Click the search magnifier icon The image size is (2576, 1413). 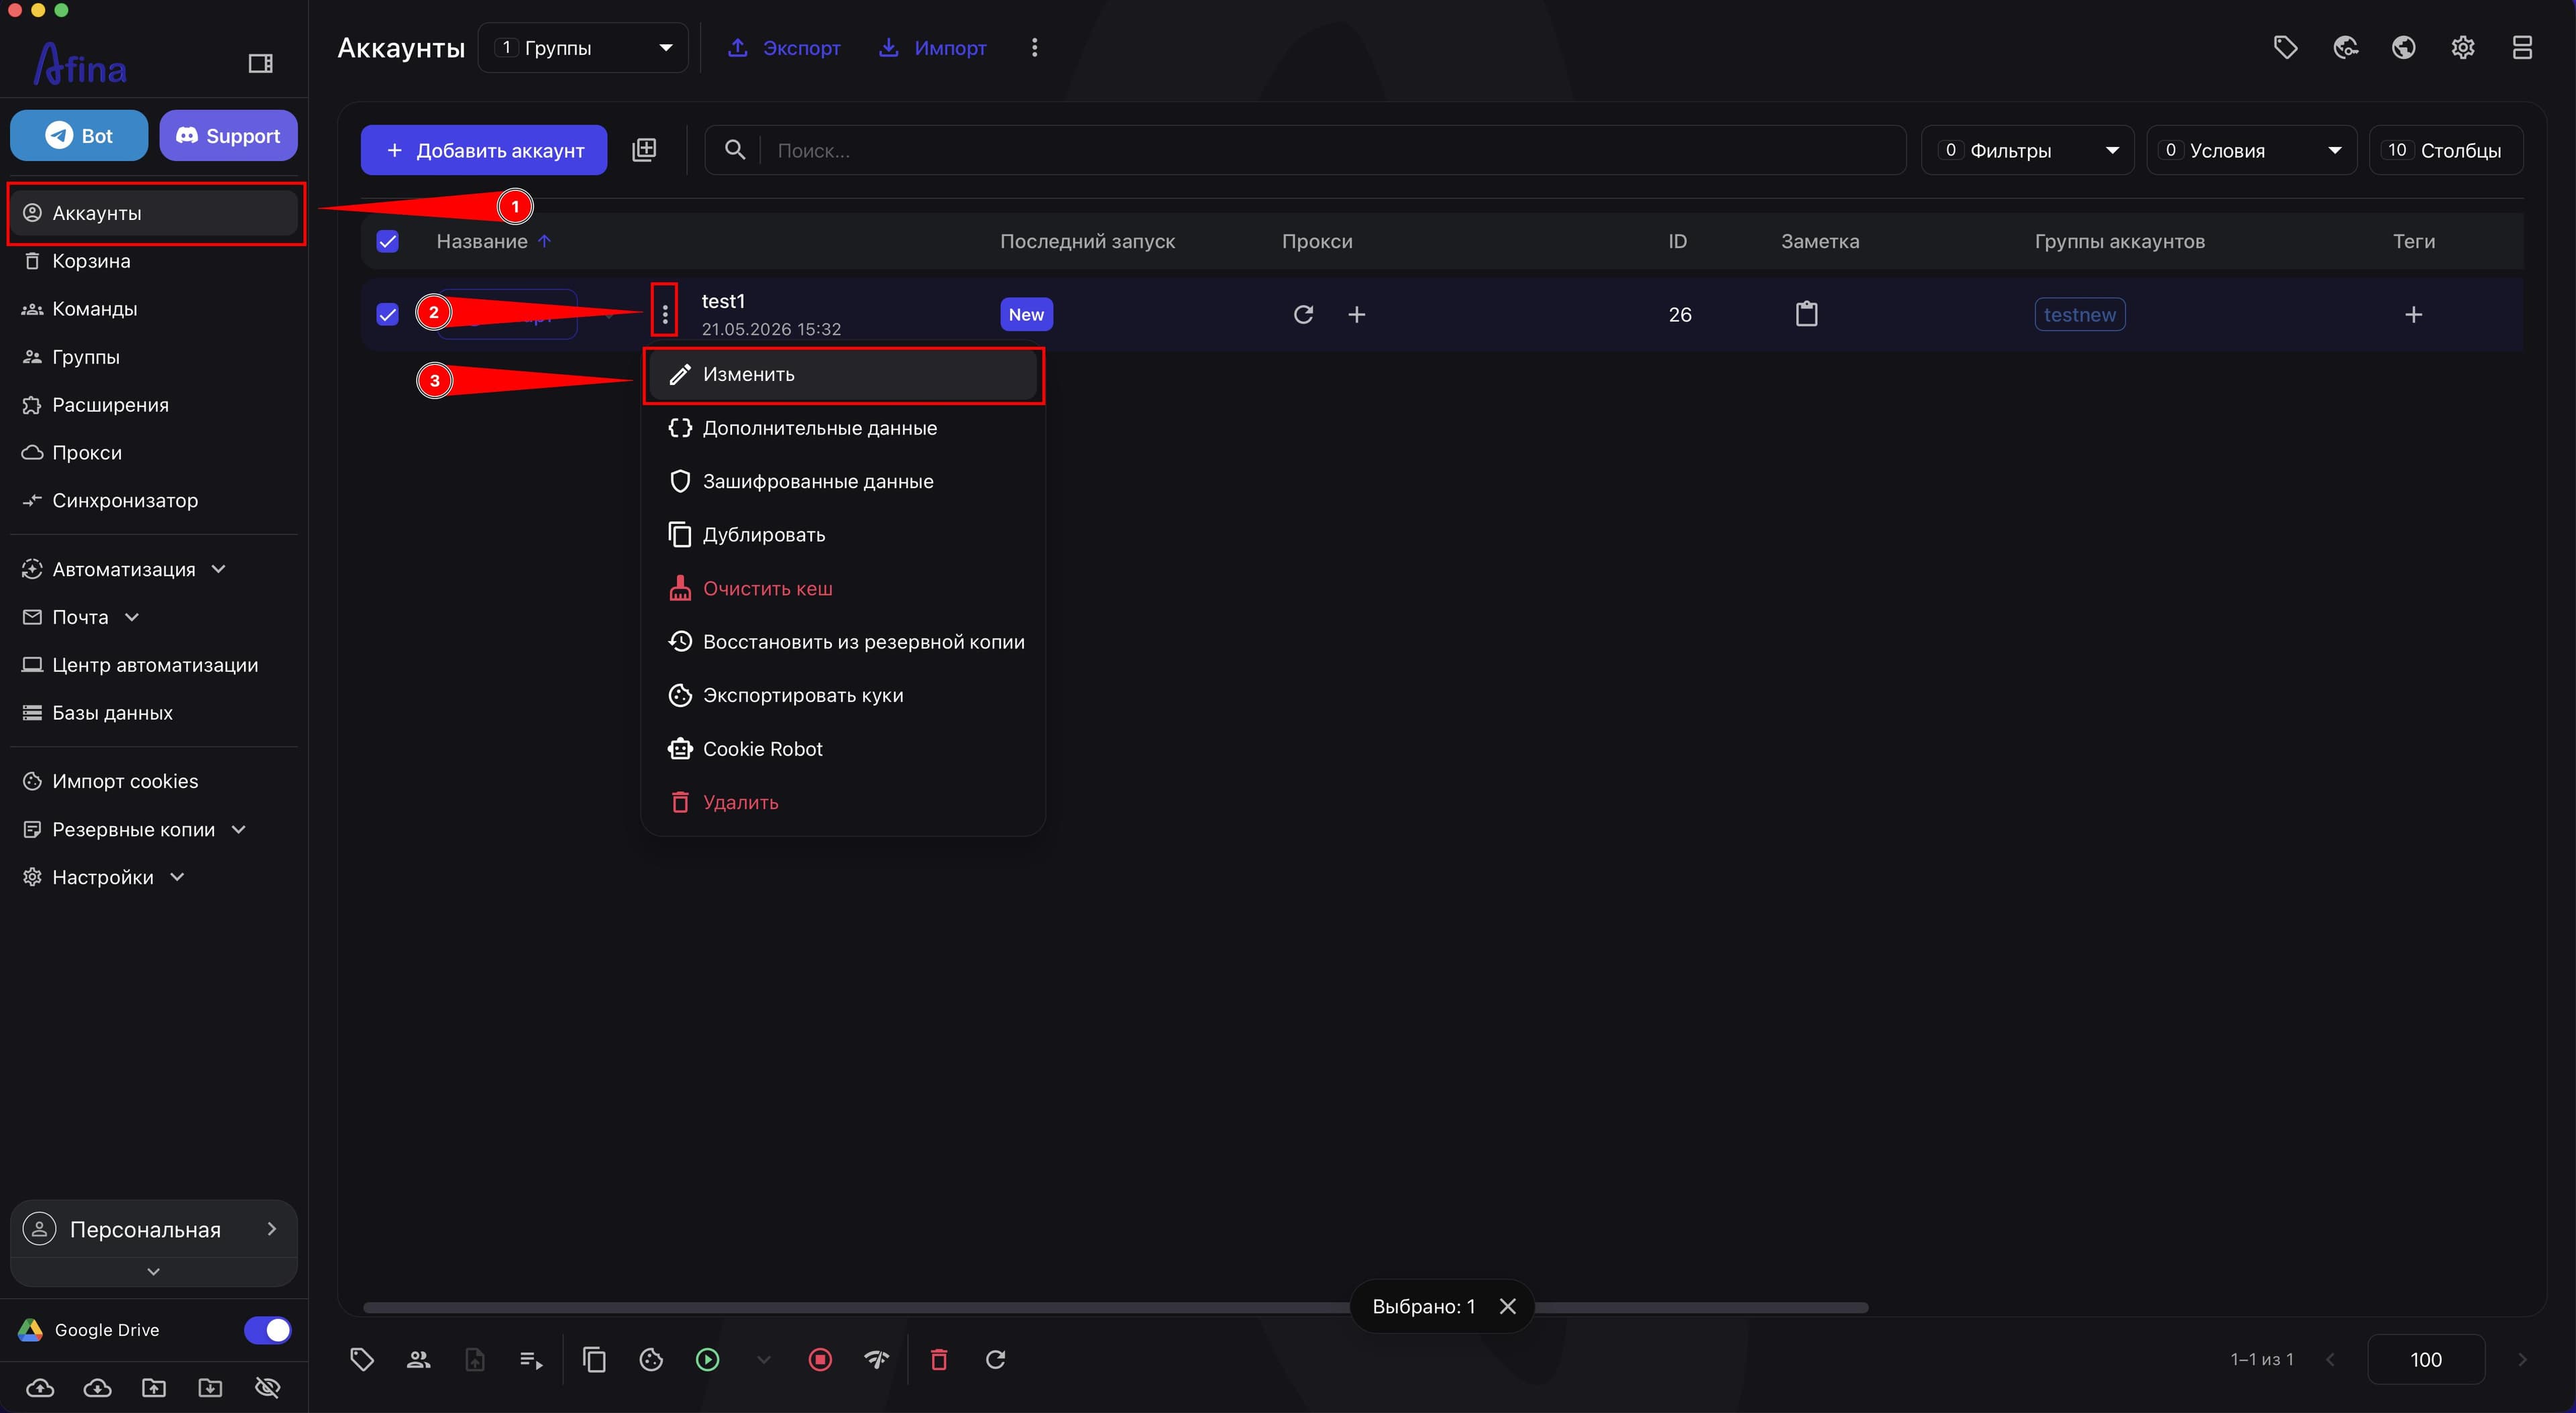tap(735, 150)
